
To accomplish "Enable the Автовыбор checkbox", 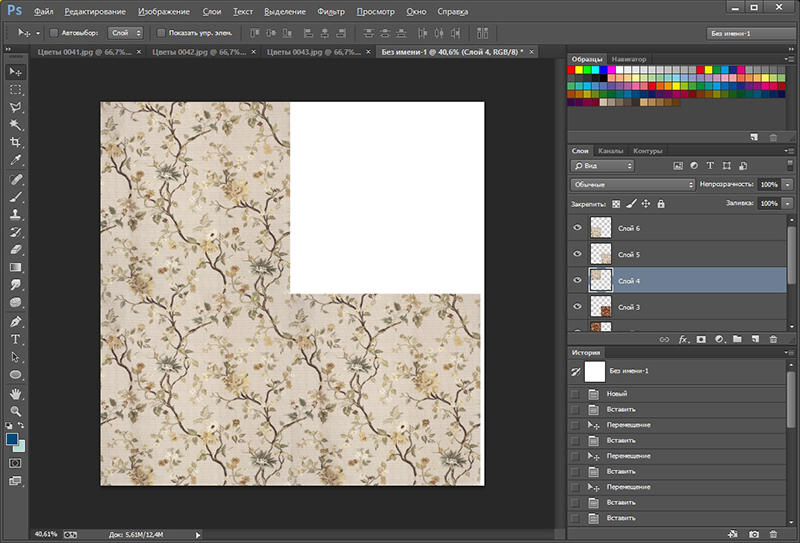I will [54, 33].
